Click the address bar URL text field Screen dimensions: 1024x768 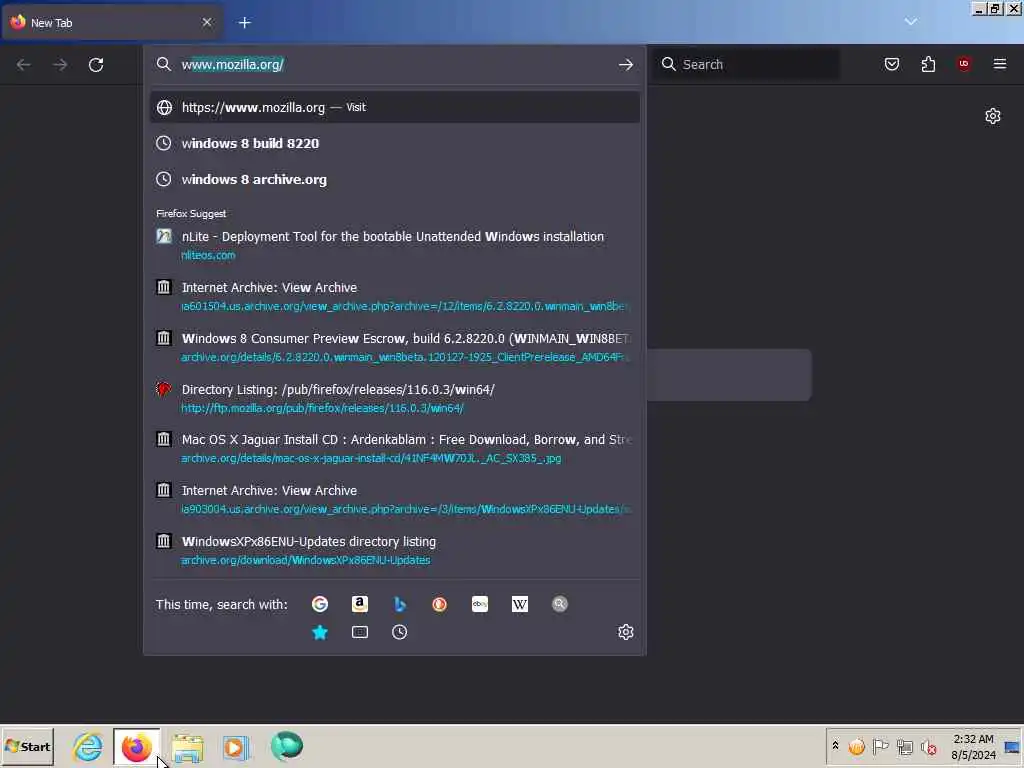[x=396, y=64]
